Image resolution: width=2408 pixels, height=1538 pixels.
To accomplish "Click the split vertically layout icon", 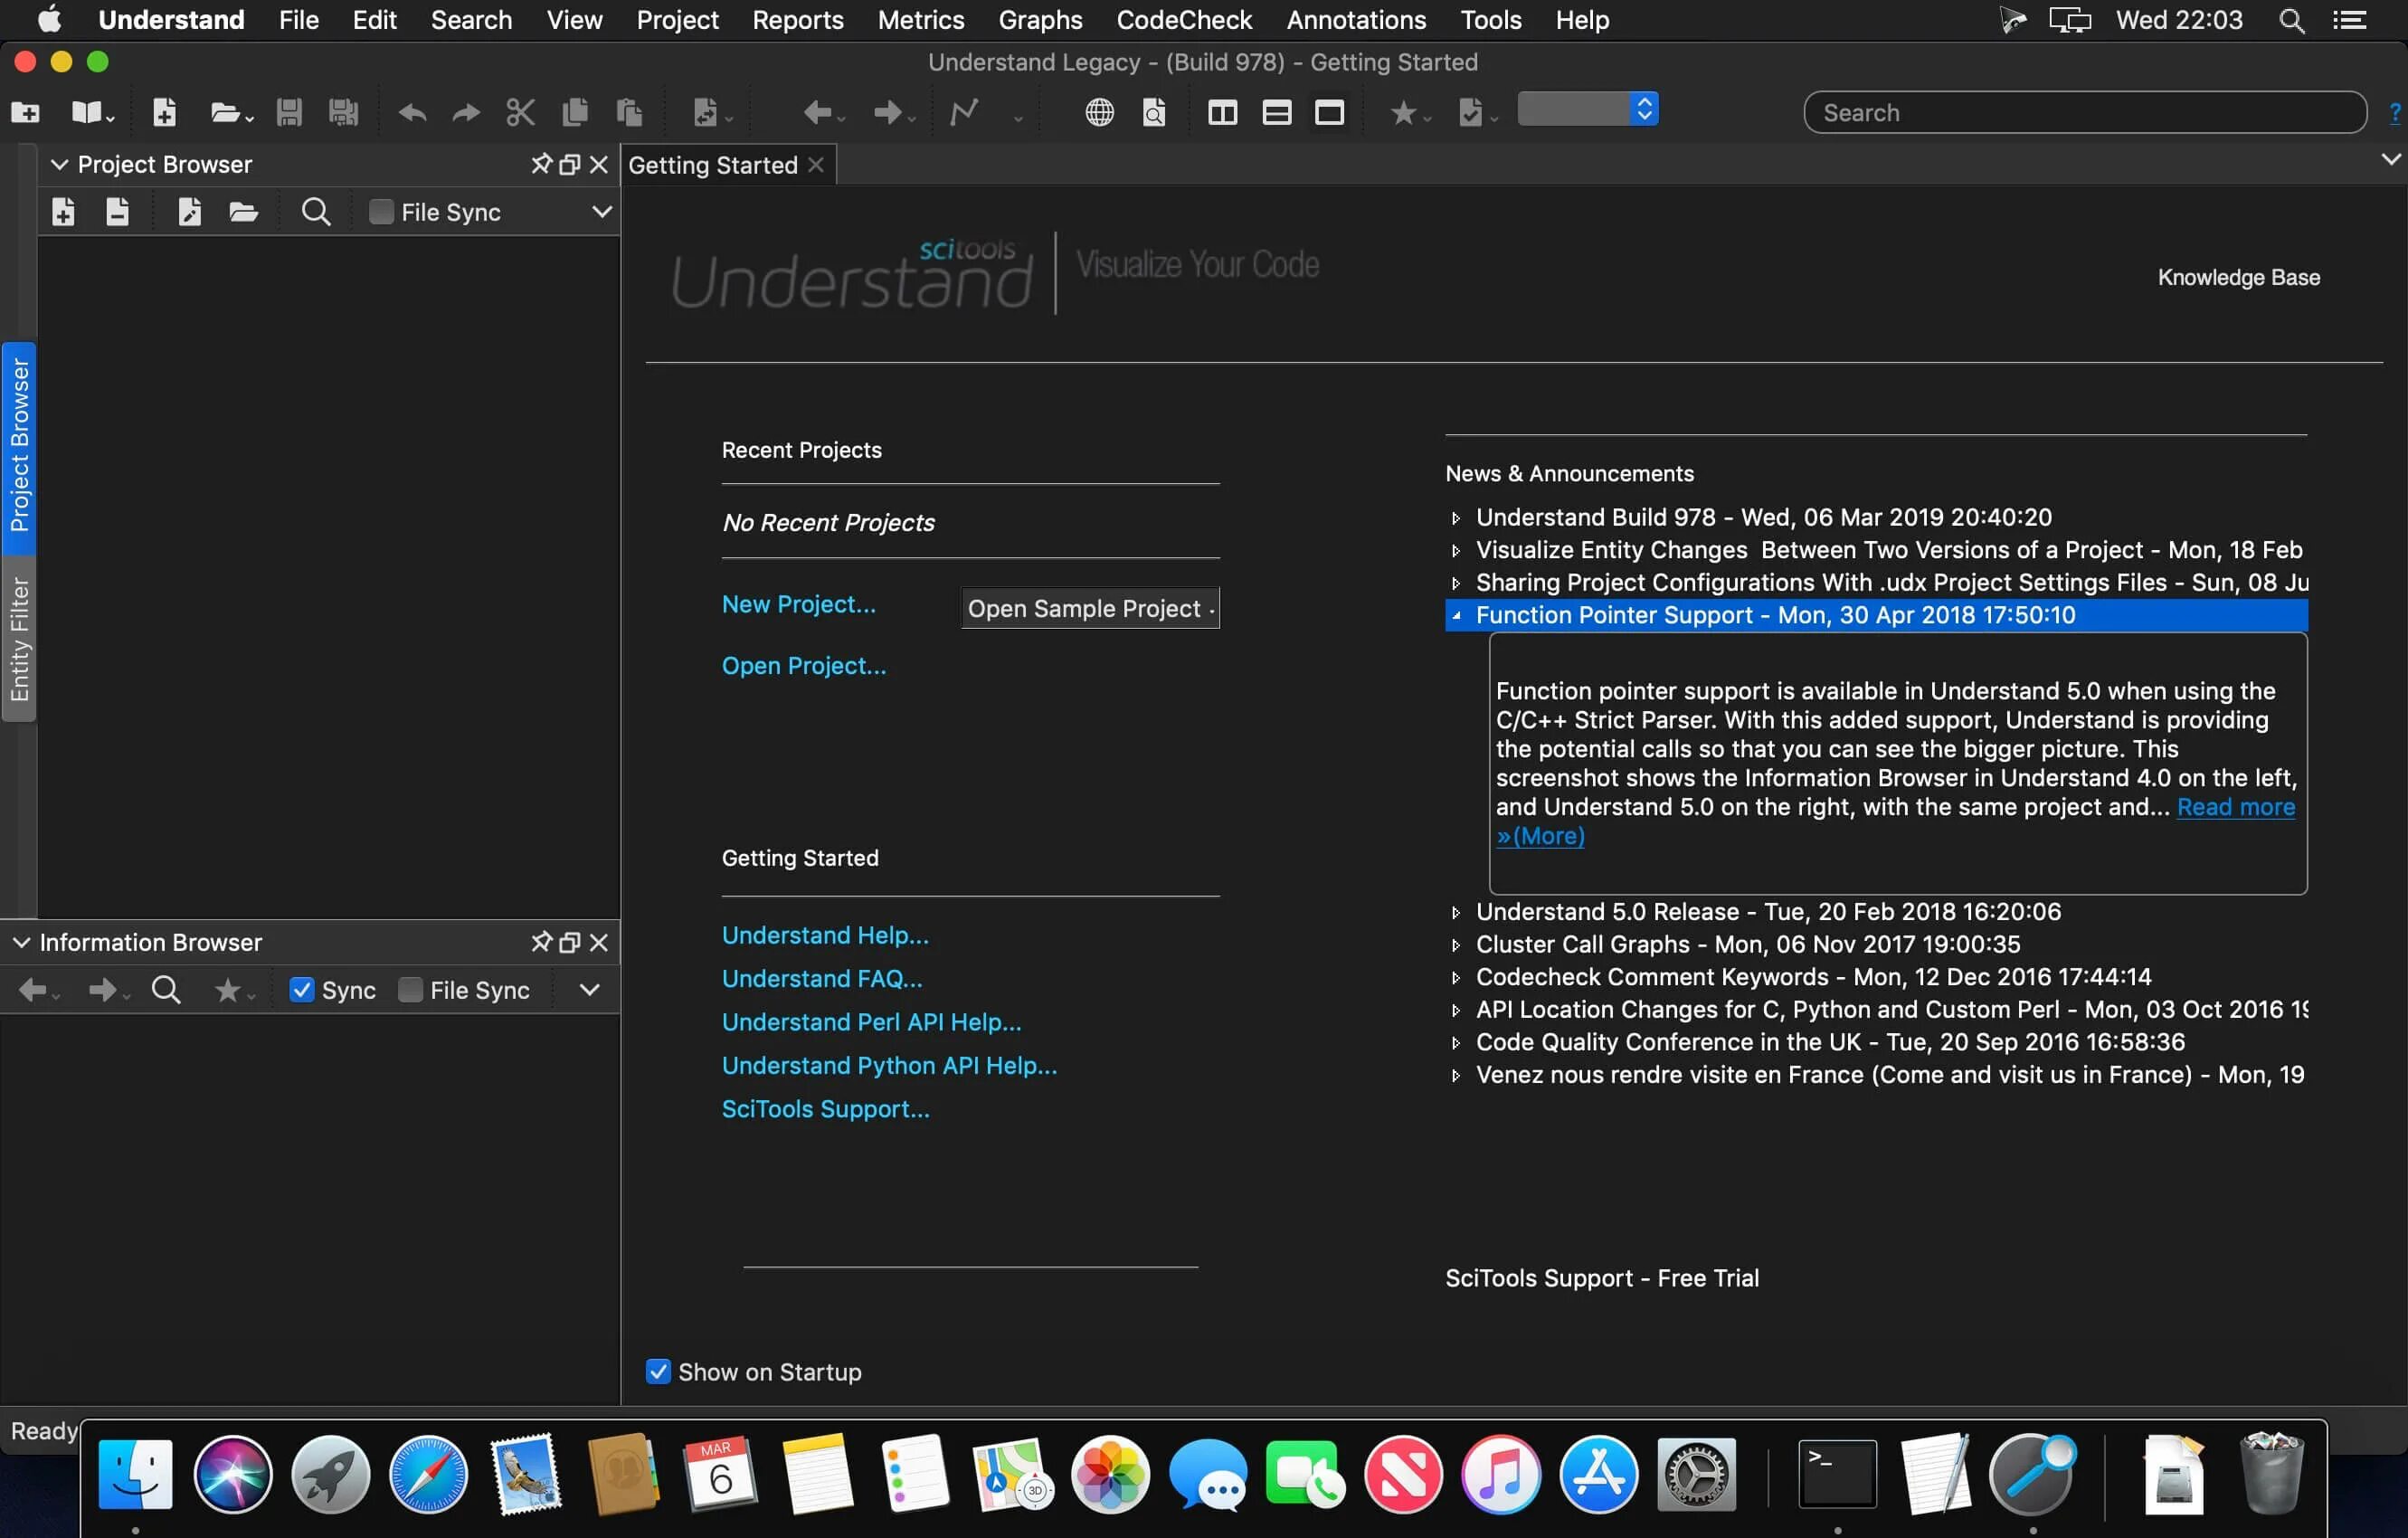I will click(x=1222, y=112).
